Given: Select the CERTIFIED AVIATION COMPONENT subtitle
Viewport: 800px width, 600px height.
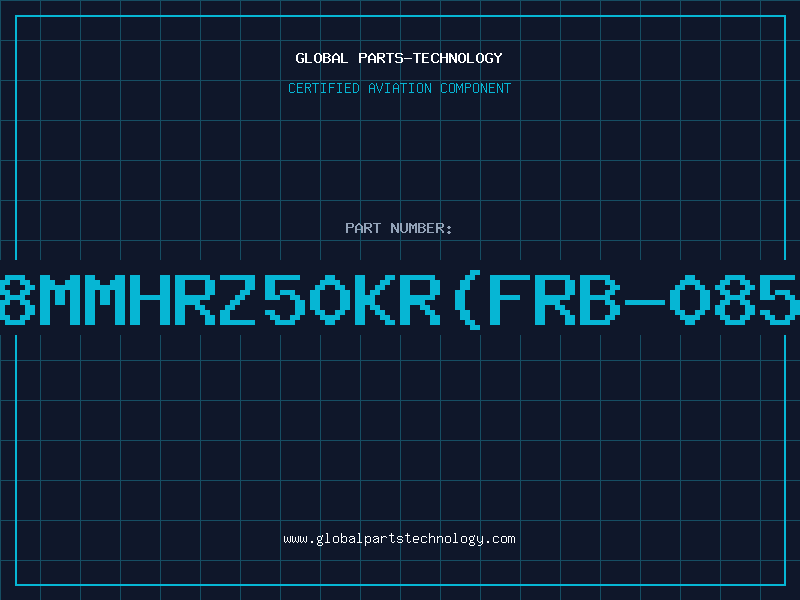Looking at the screenshot, I should click(399, 88).
